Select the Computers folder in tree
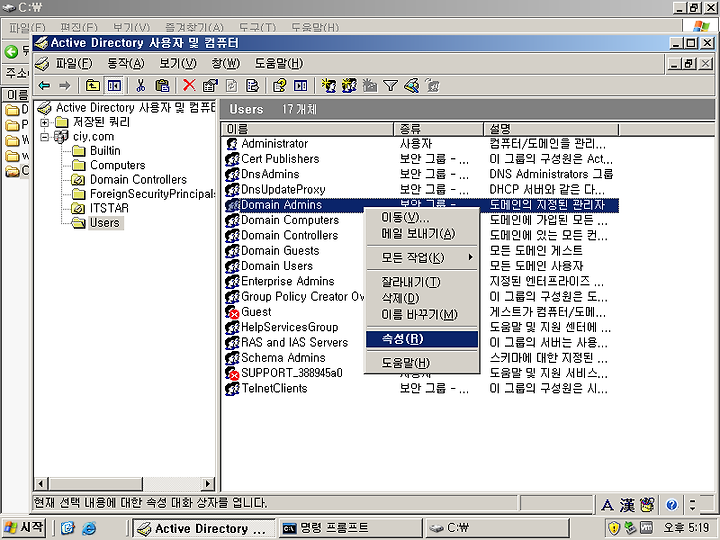720x540 pixels. [118, 165]
